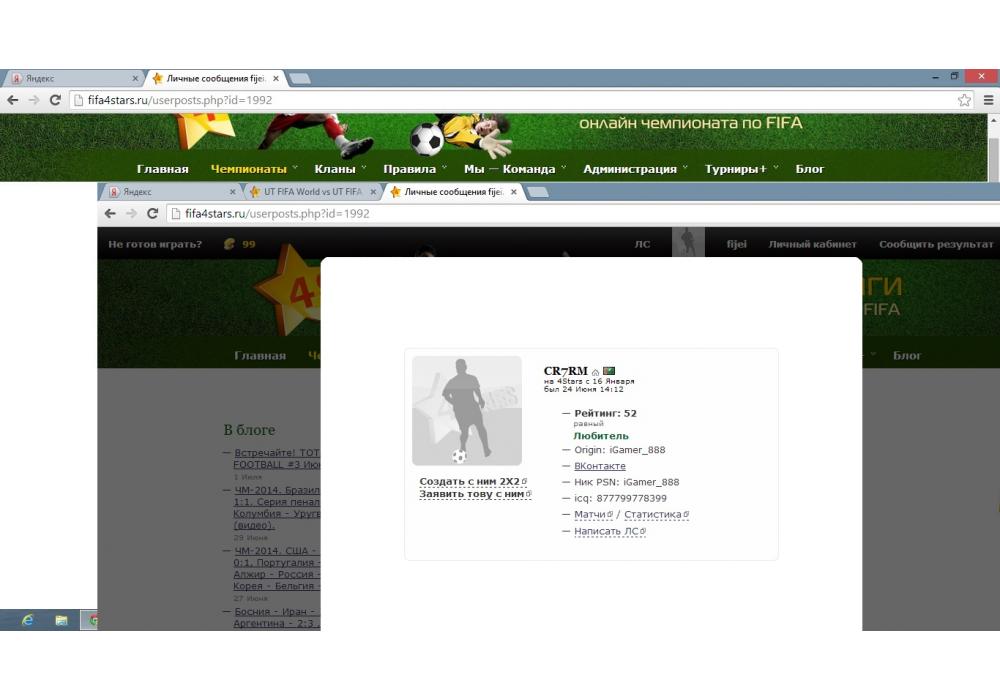Click the forward arrow in the outer browser
The image size is (1000, 700).
point(34,100)
